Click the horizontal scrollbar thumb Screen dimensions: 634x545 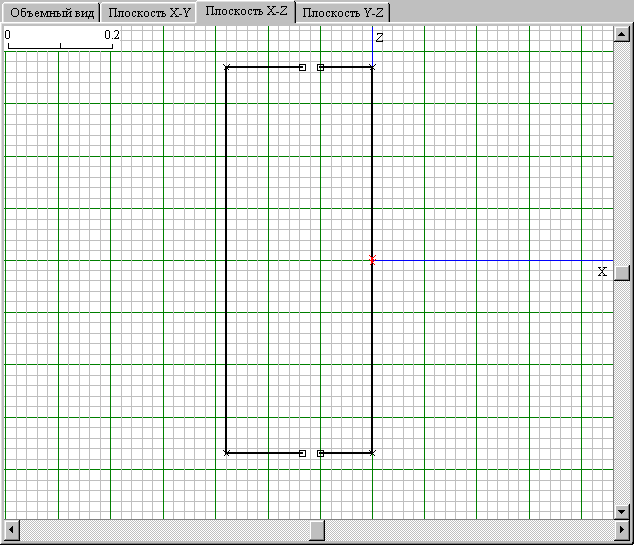pos(316,528)
